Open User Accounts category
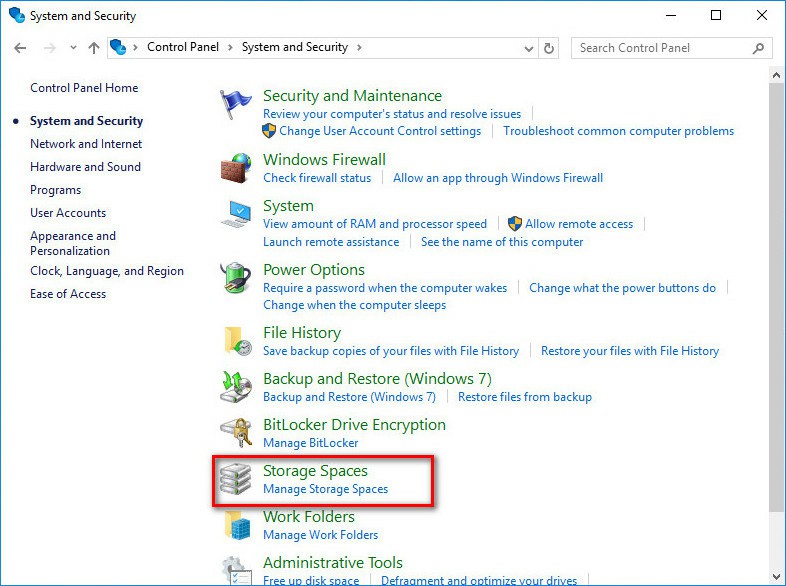Viewport: 786px width, 586px height. 68,213
